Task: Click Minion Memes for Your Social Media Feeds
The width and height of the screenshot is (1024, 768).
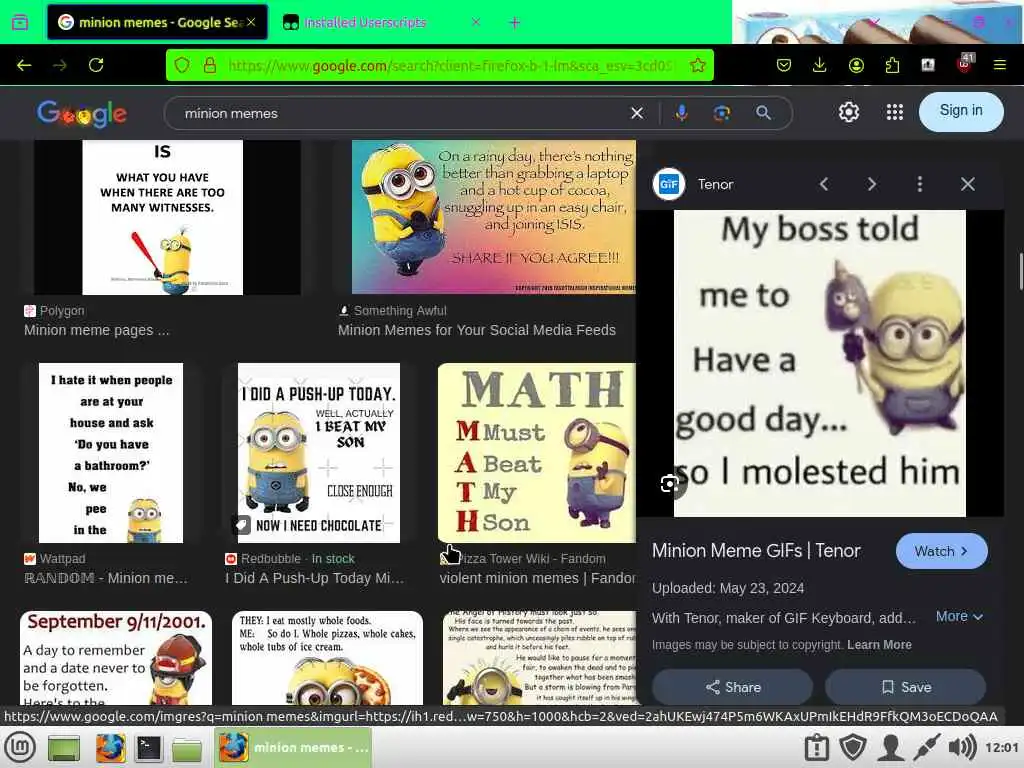Action: pyautogui.click(x=477, y=330)
